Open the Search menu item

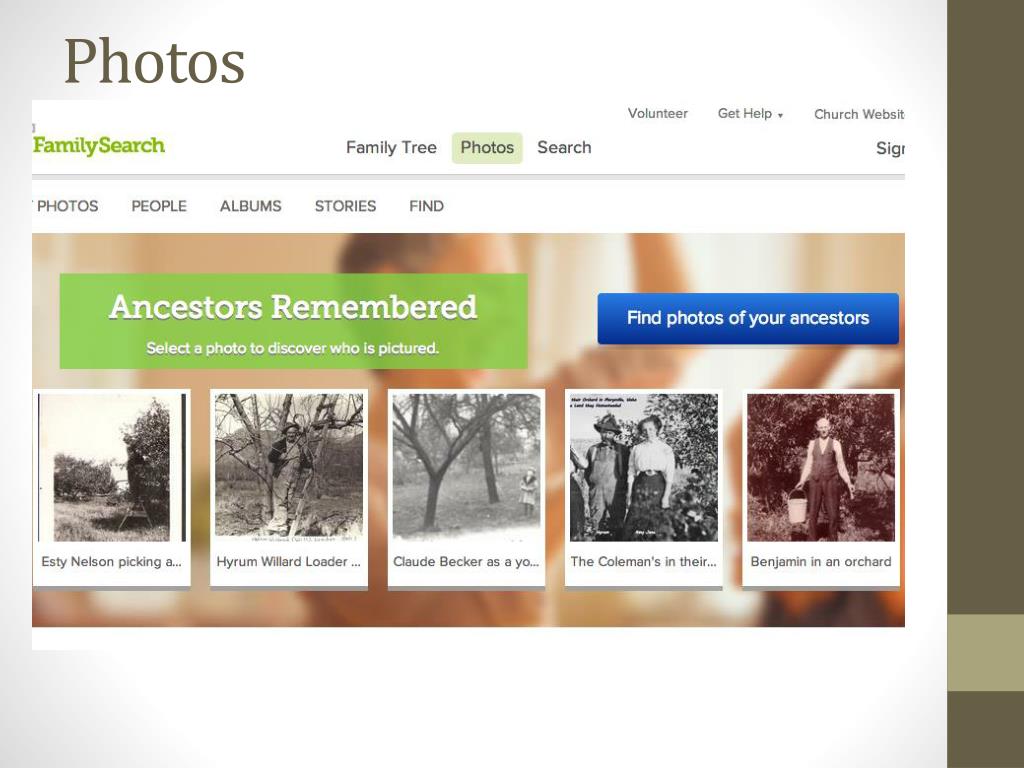564,148
